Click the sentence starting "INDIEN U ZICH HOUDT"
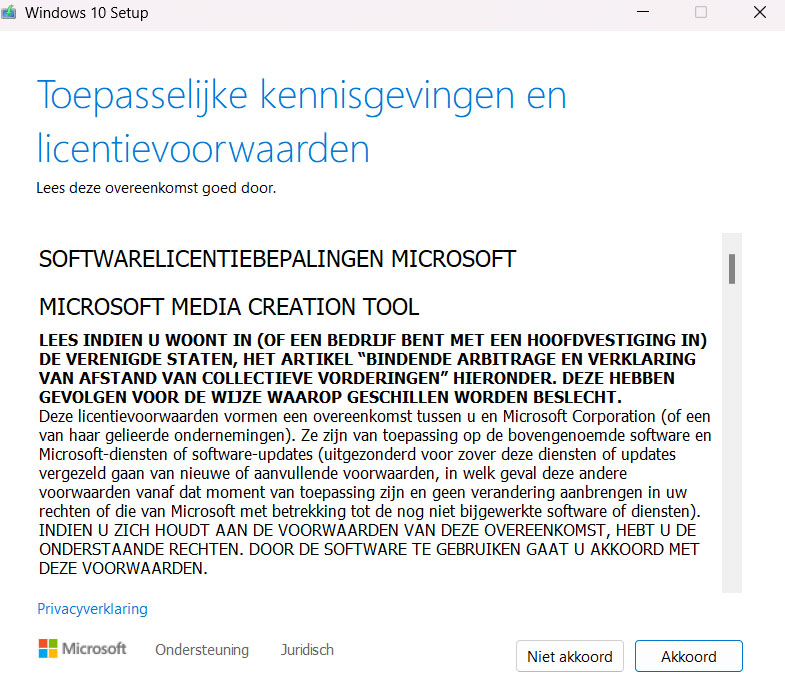Viewport: 785px width, 697px height. coord(369,549)
